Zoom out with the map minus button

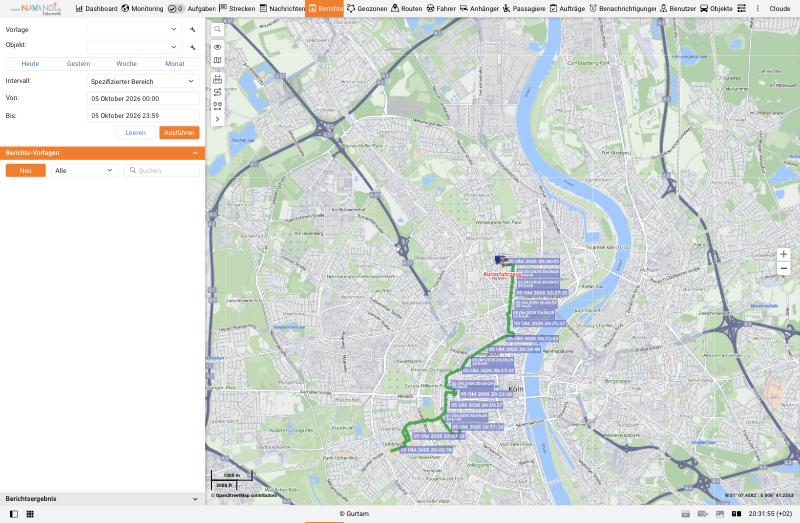point(783,268)
